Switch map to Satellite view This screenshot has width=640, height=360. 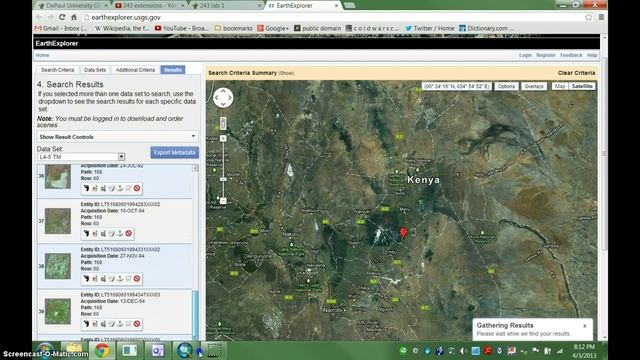[x=582, y=86]
